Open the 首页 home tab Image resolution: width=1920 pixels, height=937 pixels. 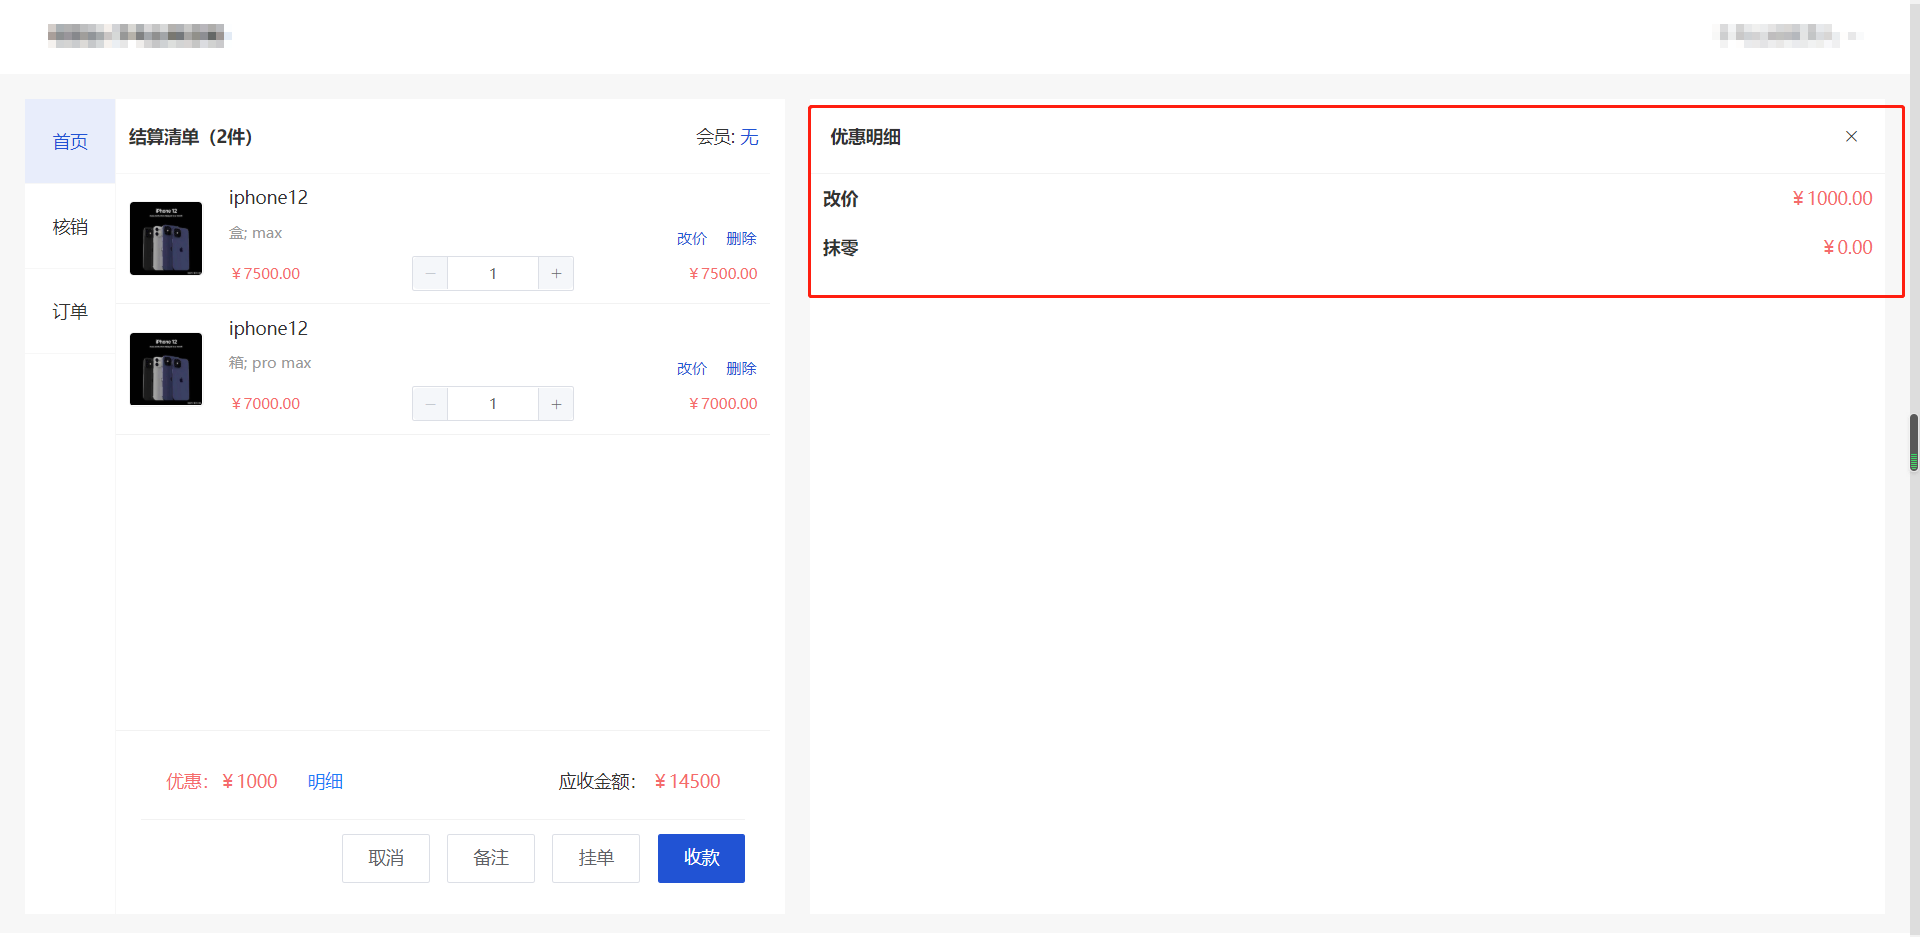coord(70,142)
